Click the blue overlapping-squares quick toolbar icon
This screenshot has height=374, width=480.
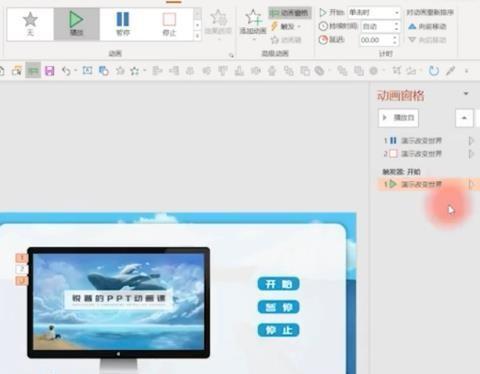pyautogui.click(x=104, y=71)
